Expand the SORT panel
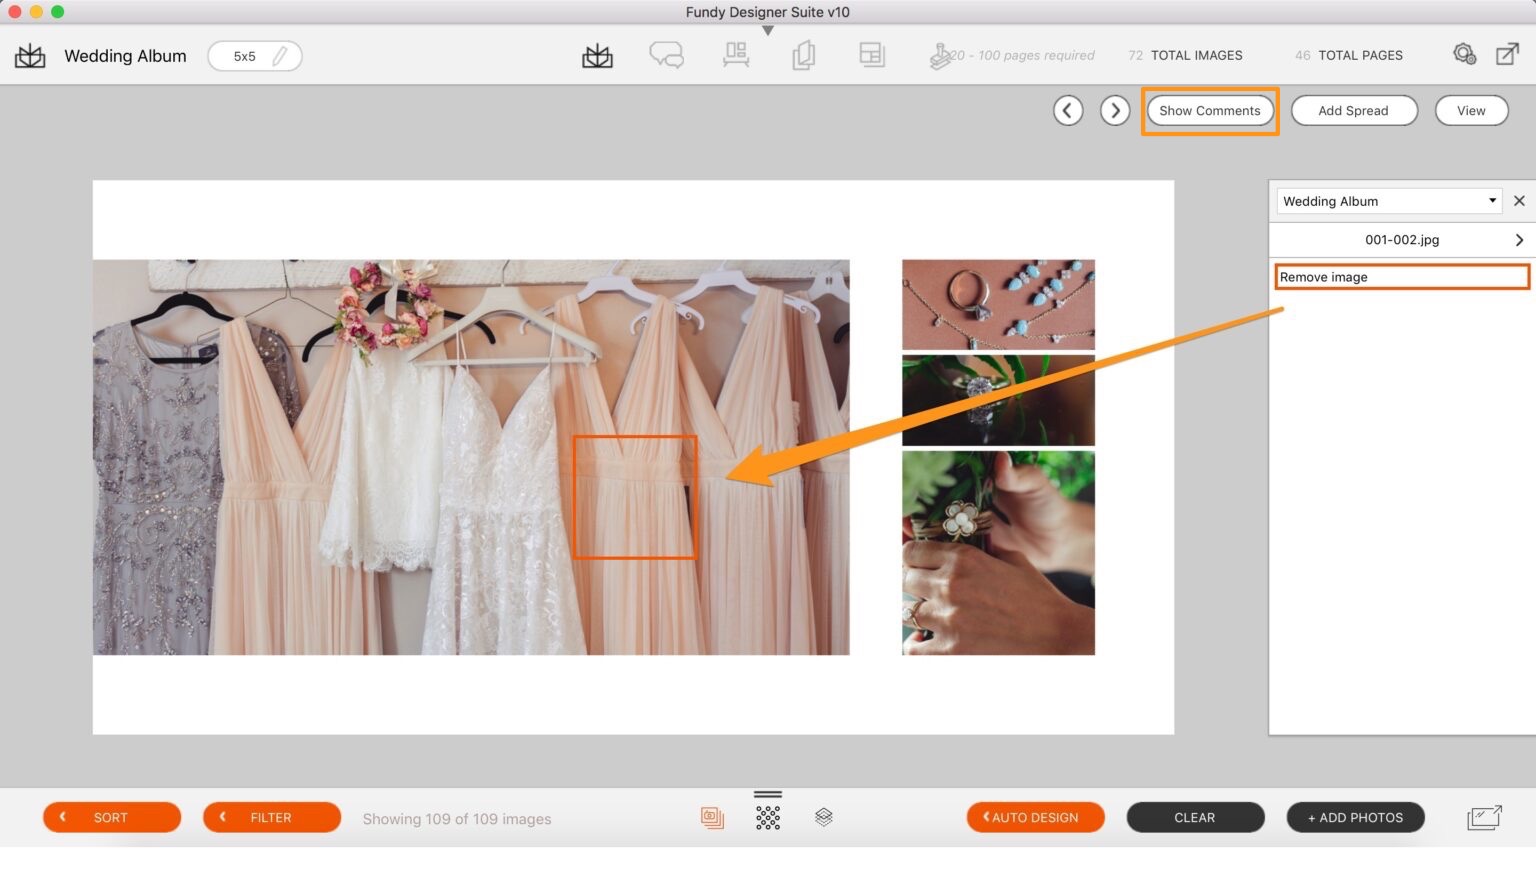Screen dimensions: 1536x869 tap(112, 817)
